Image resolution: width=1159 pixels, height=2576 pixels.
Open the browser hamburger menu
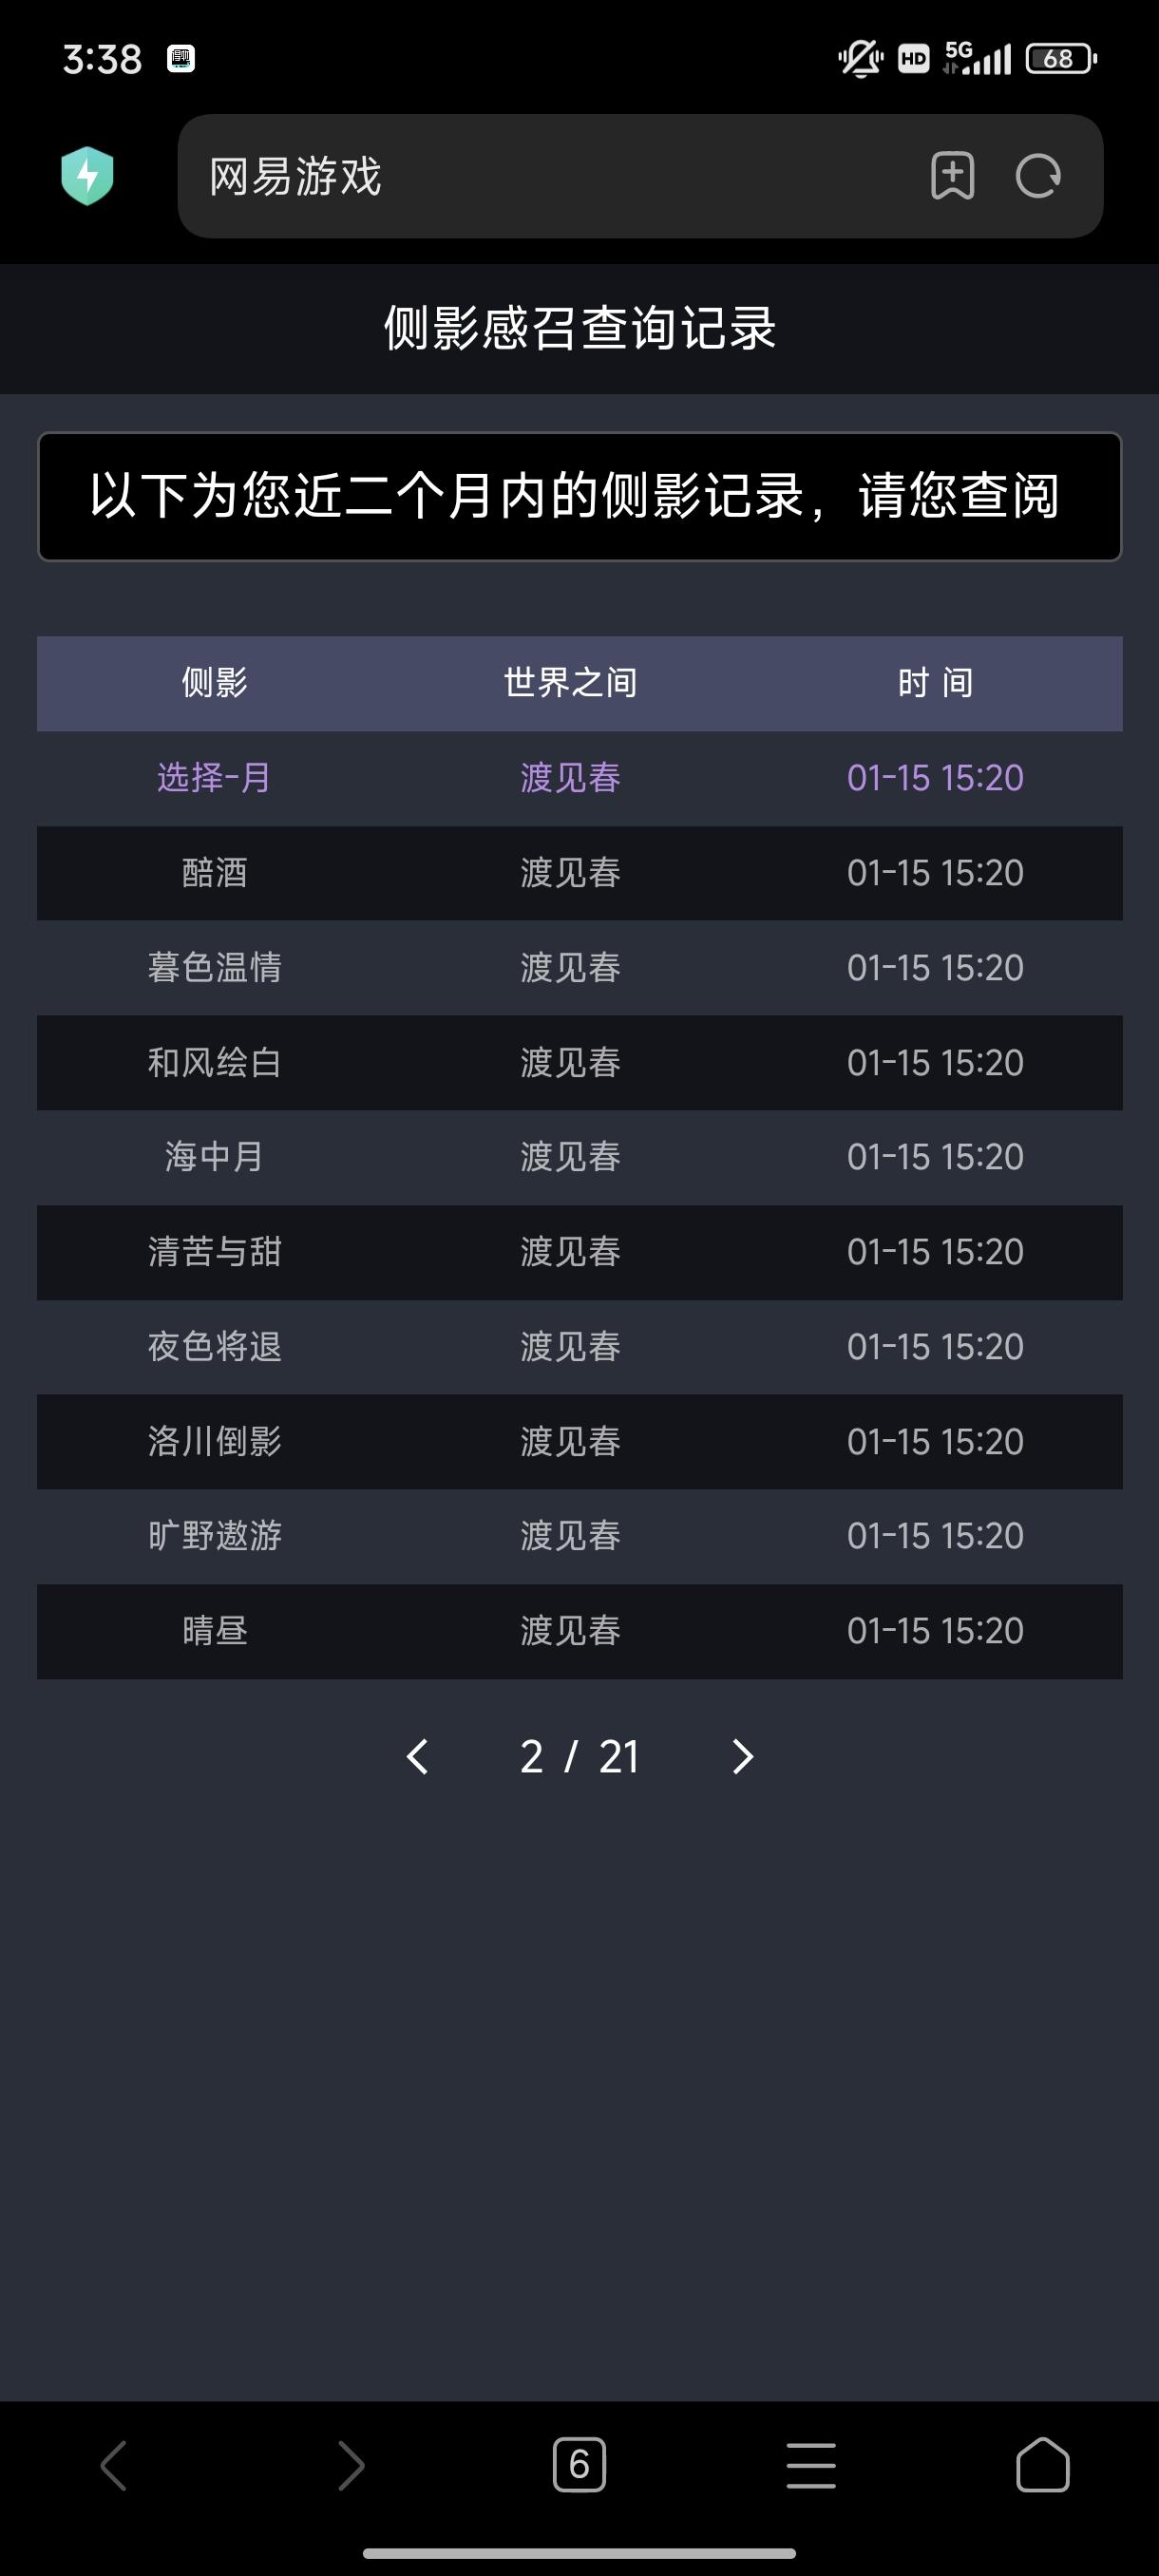pos(811,2465)
